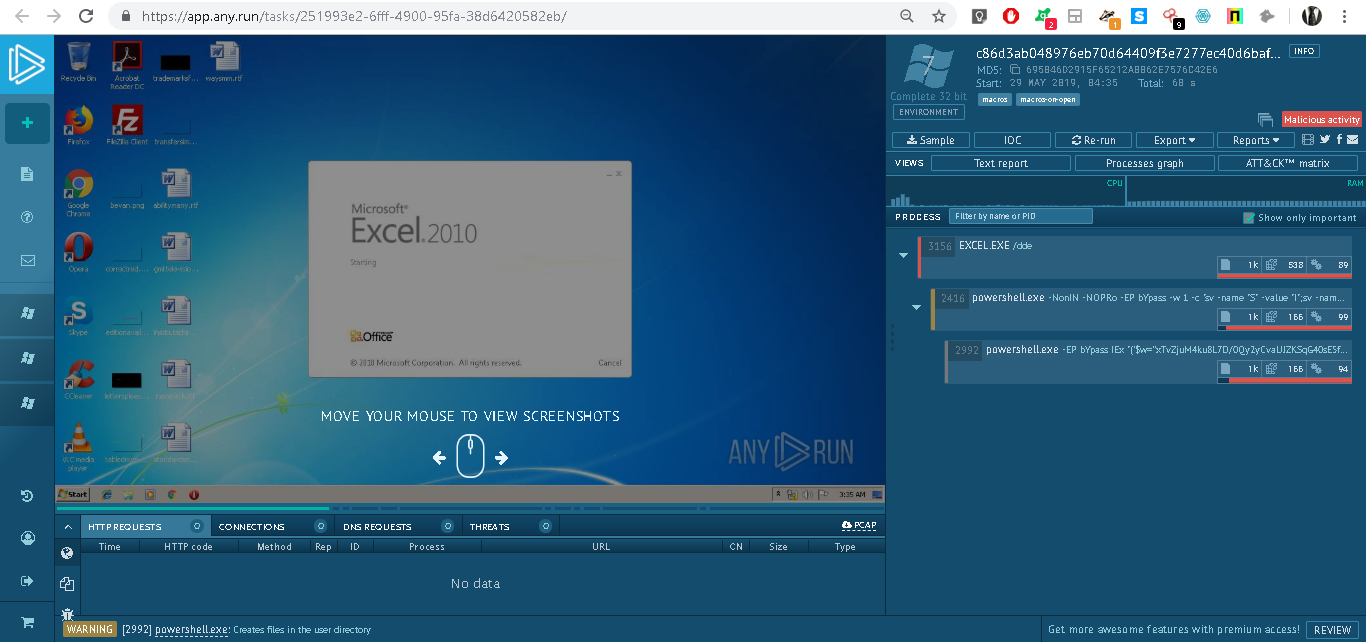Open the ATT&CK matrix view
This screenshot has height=642, width=1366.
click(1287, 163)
